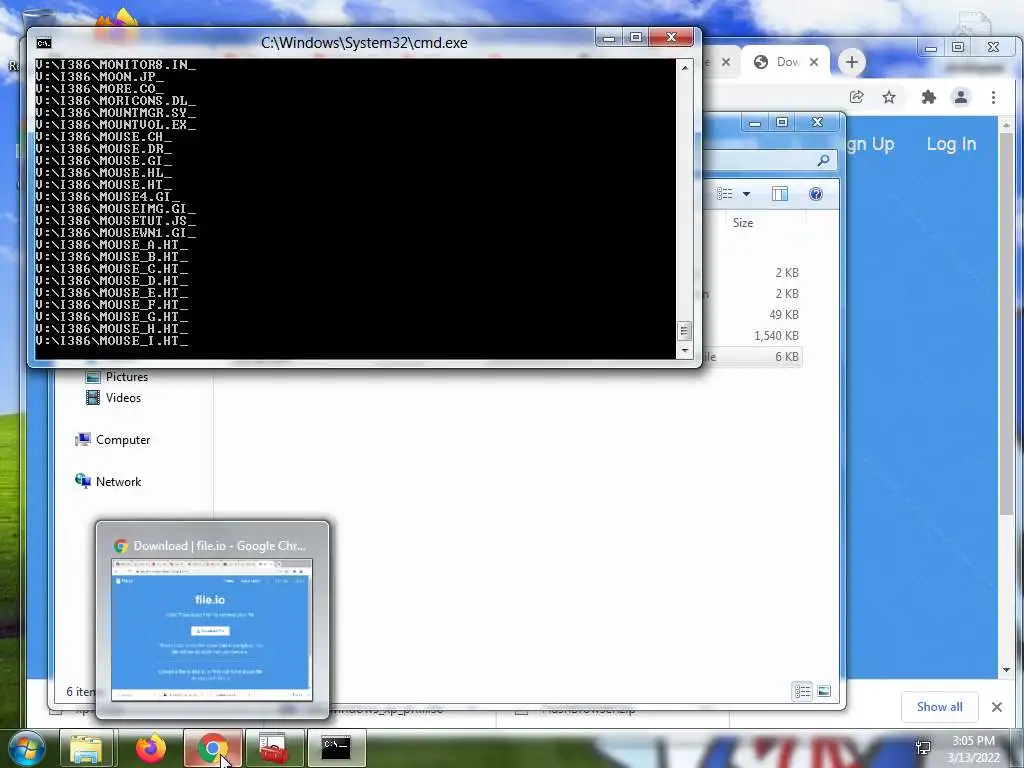Screen dimensions: 1024x768
Task: Open Pictures in the navigation pane
Action: coord(118,377)
